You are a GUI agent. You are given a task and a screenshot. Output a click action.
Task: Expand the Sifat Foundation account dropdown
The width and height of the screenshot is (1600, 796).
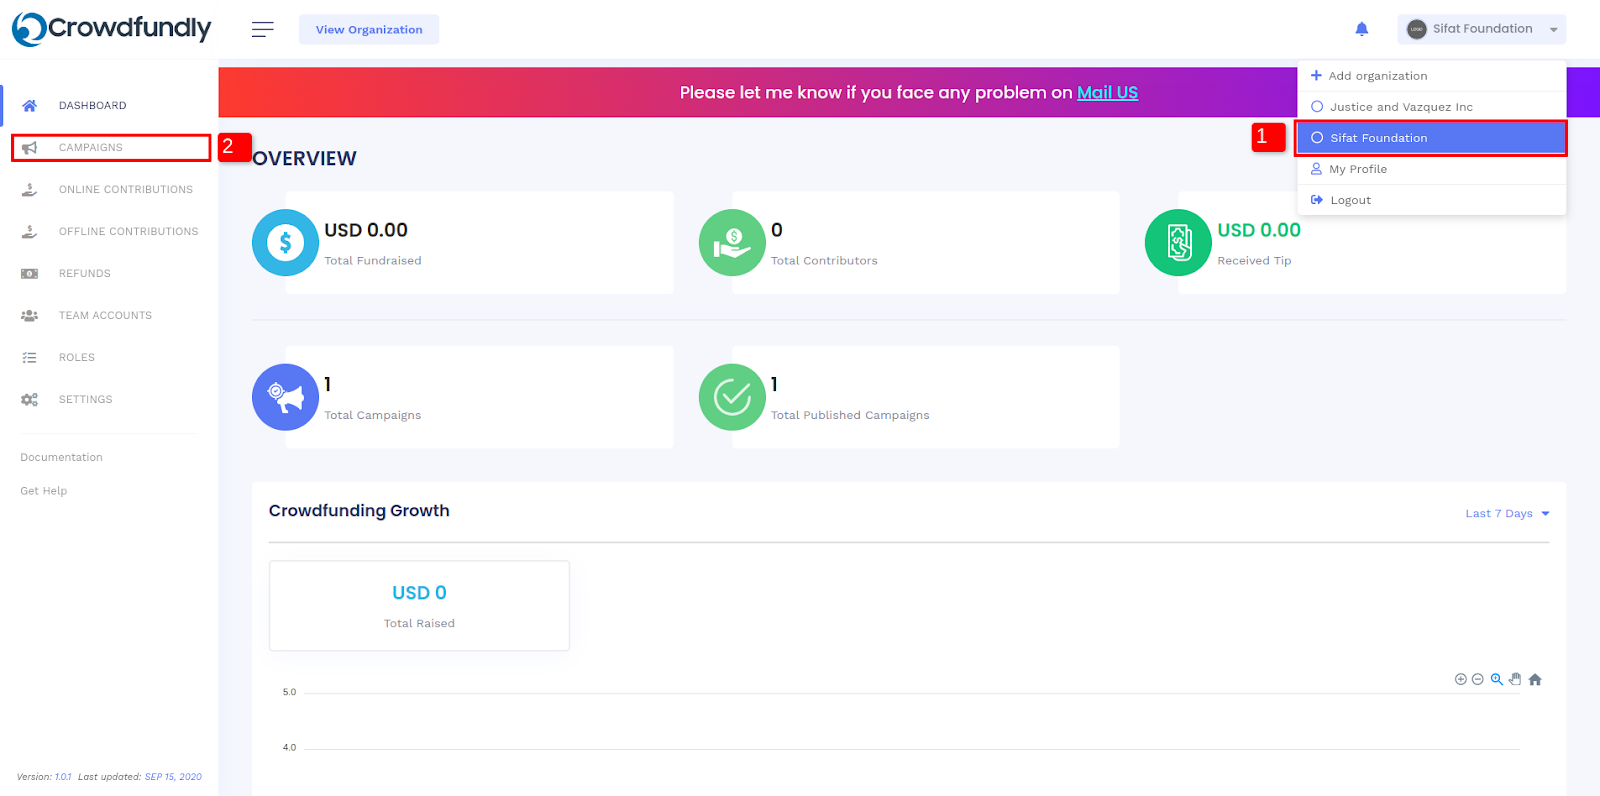(1482, 29)
